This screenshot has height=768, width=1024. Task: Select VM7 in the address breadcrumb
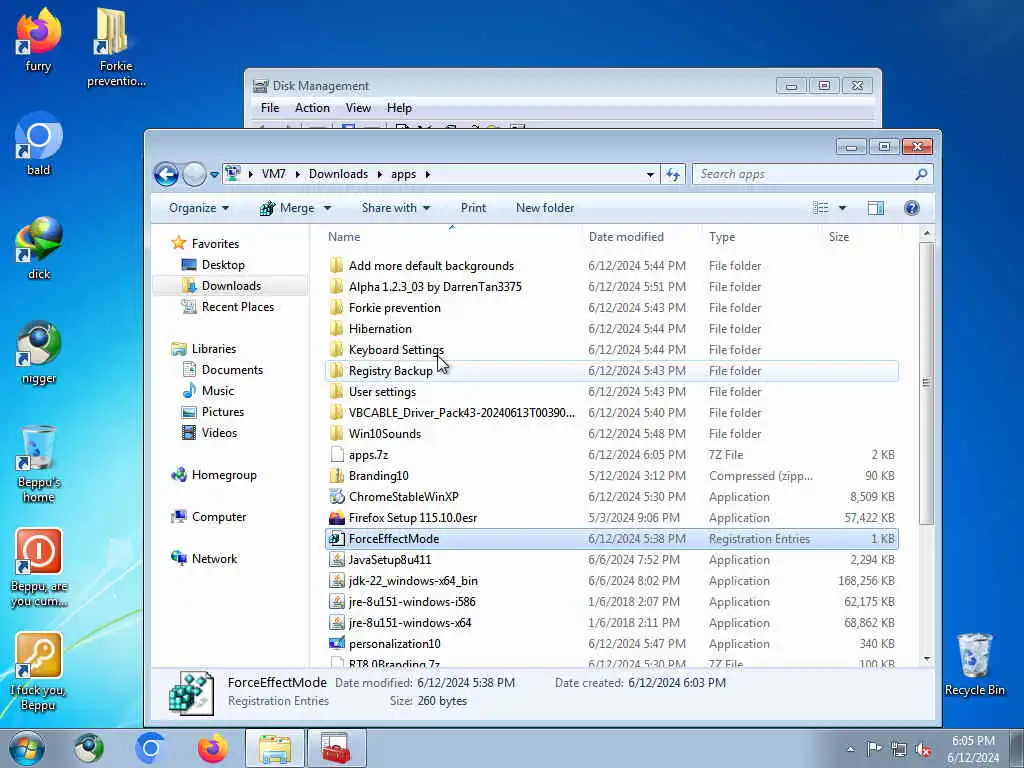click(274, 174)
